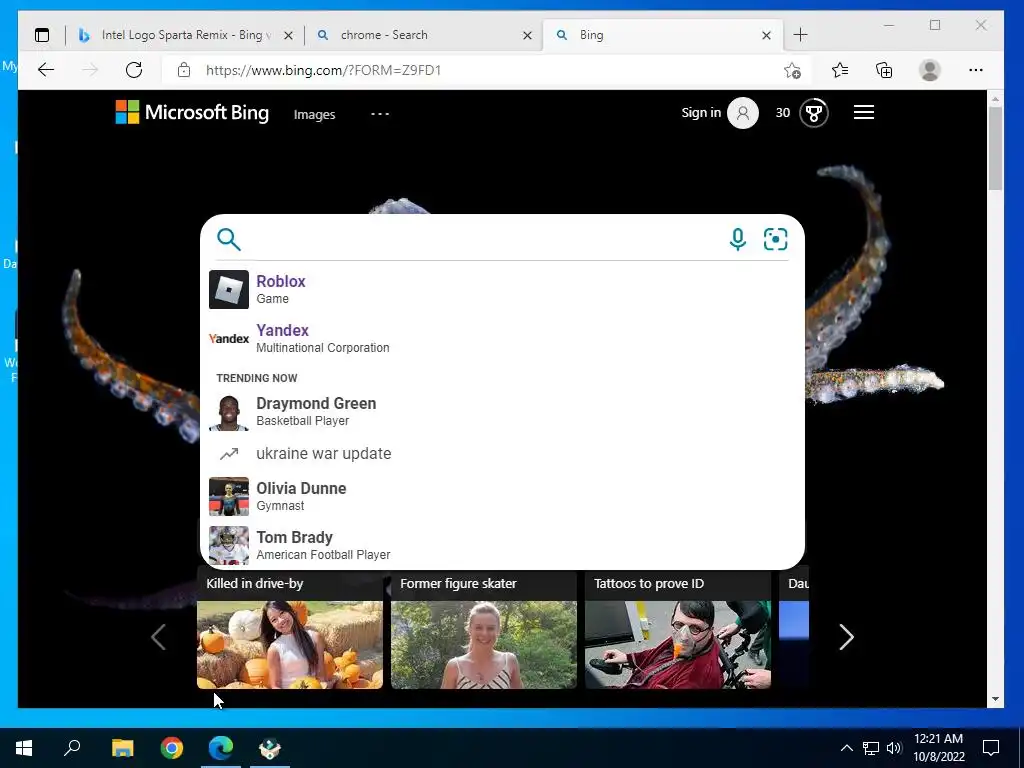Click the Olivia Dunne photo thumbnail
The width and height of the screenshot is (1024, 768).
coord(229,496)
